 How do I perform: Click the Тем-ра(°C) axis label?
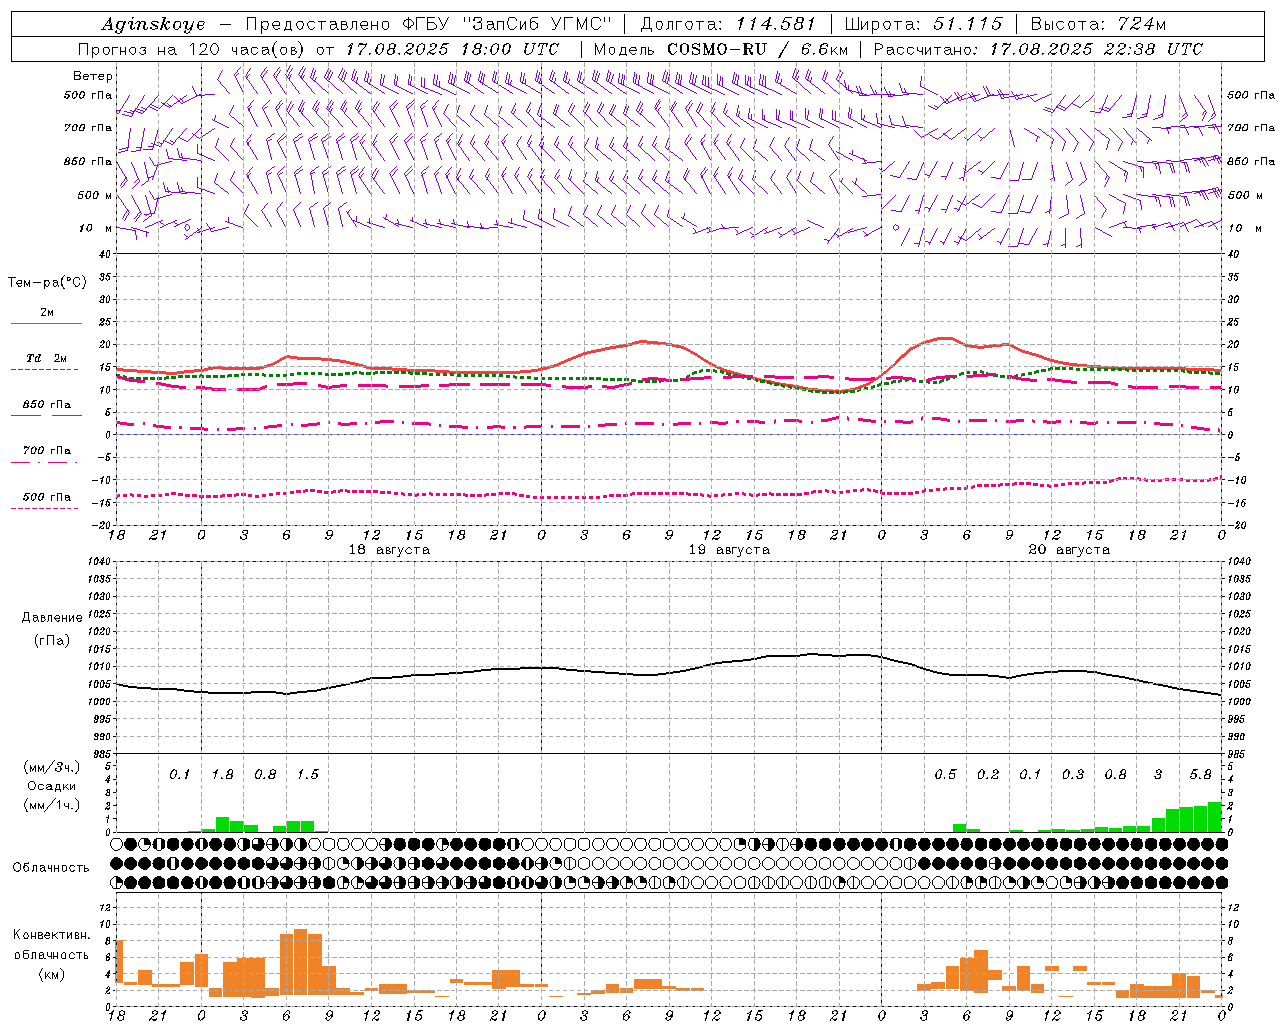[x=47, y=282]
